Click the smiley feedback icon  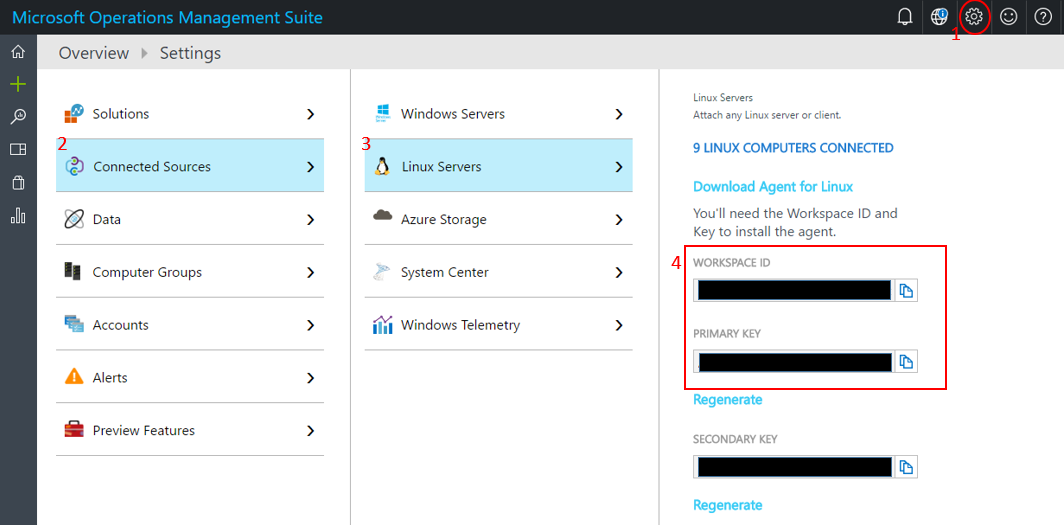pos(1008,18)
